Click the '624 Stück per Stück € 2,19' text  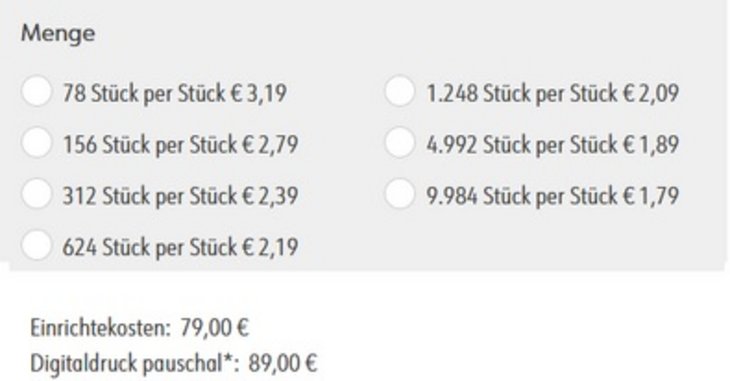click(181, 247)
